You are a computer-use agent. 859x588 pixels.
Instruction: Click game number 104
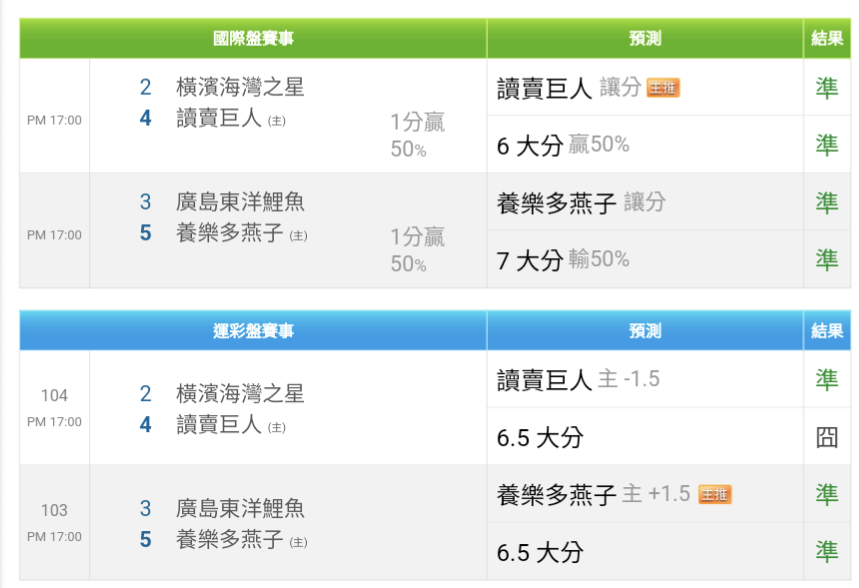pos(54,395)
